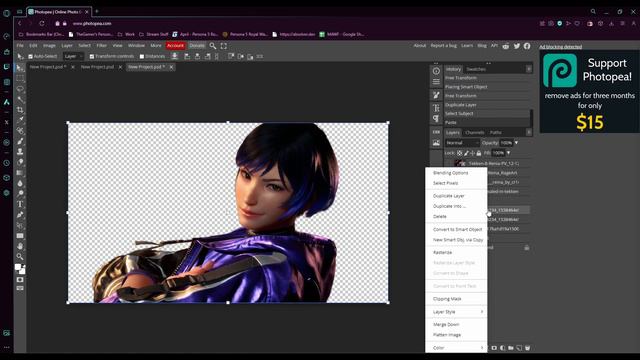
Task: Select the Zoom tool in left toolbar
Action: click(20, 257)
